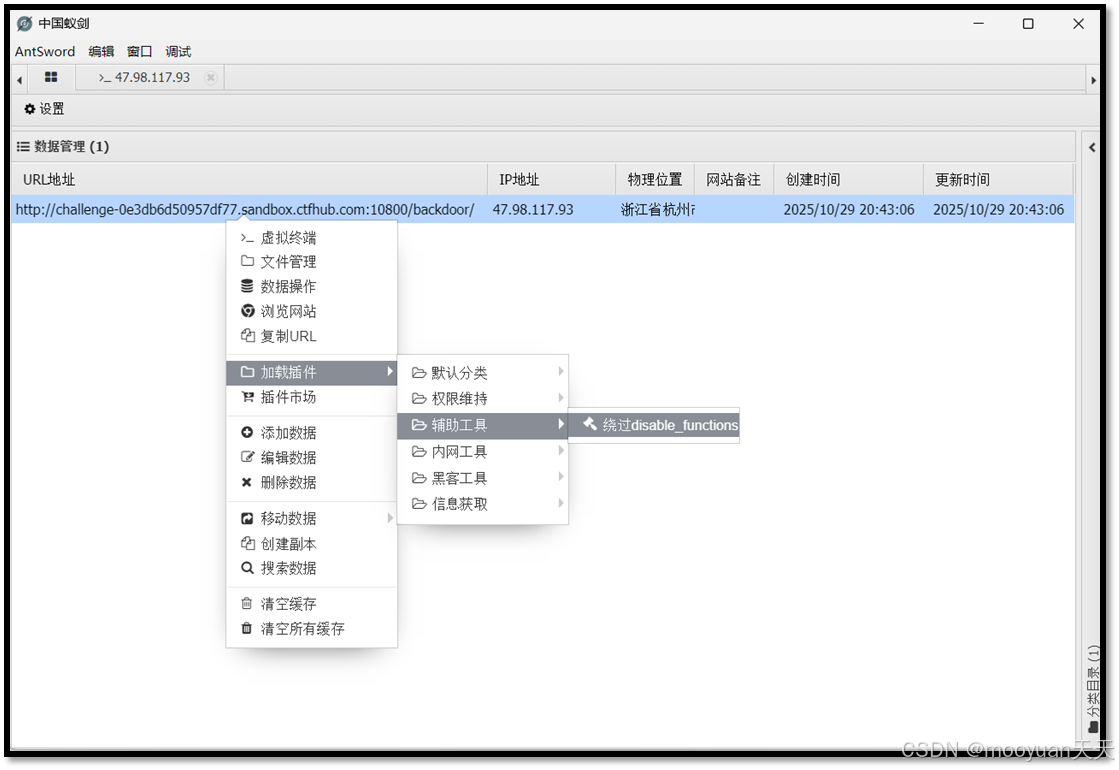
Task: Click the trash icon beside 清空缓存
Action: tap(246, 604)
